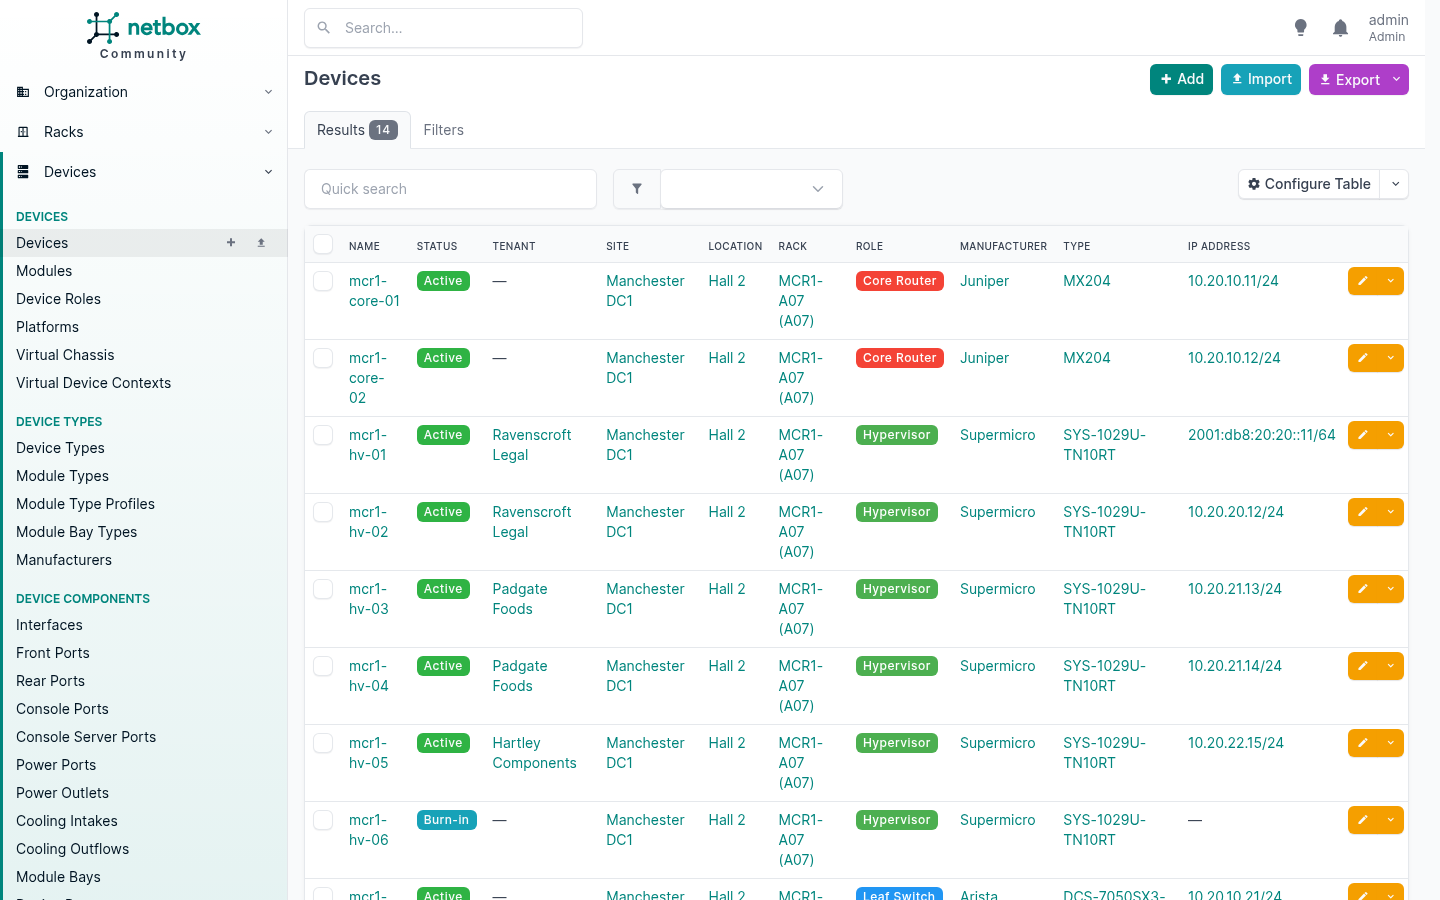This screenshot has width=1440, height=900.
Task: Click the Organization menu icon in sidebar
Action: (x=23, y=92)
